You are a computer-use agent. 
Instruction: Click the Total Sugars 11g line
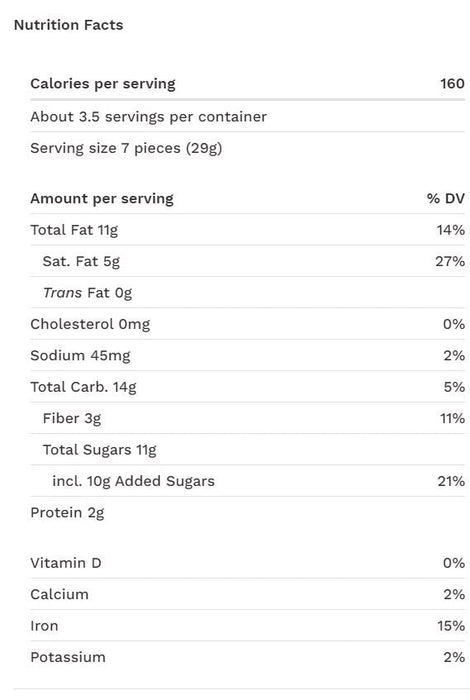pyautogui.click(x=100, y=450)
